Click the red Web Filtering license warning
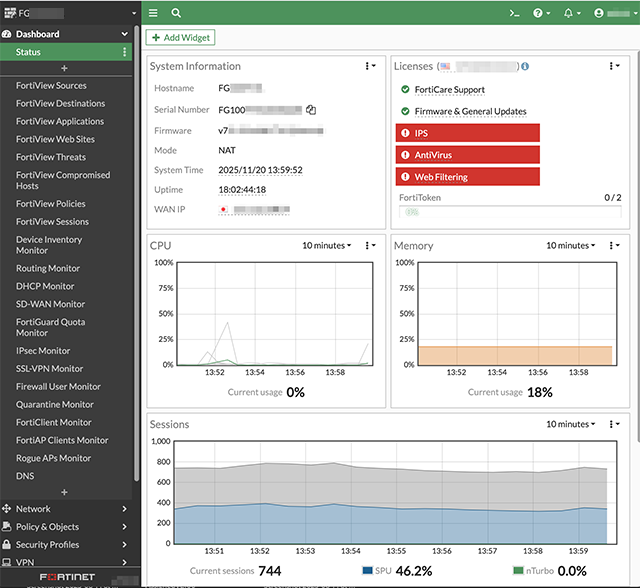The width and height of the screenshot is (640, 588). point(469,177)
